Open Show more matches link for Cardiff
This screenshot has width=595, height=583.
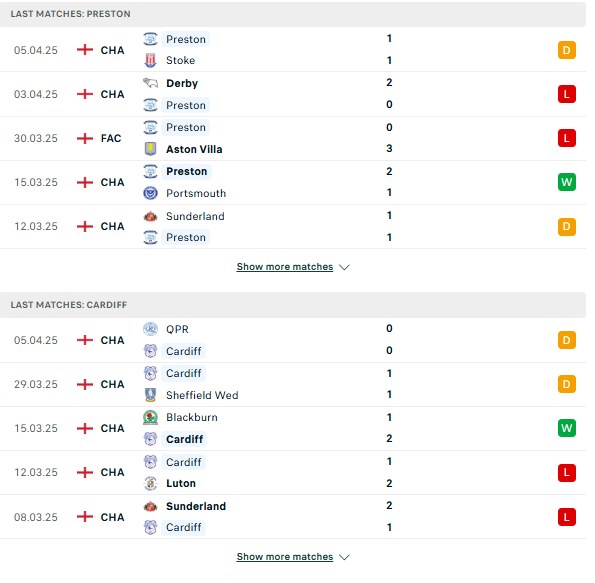pyautogui.click(x=285, y=557)
